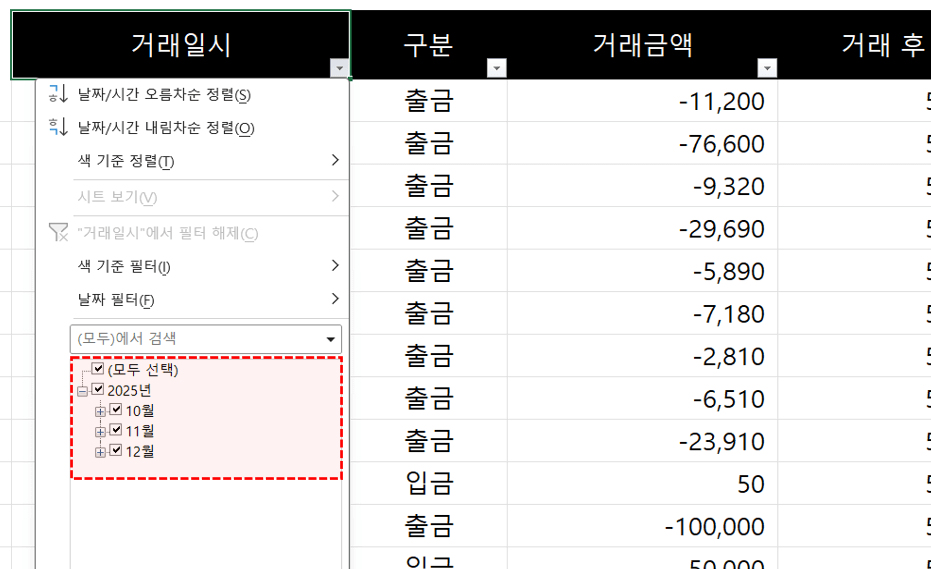The width and height of the screenshot is (931, 569).
Task: Click the funnel icon to clear 거래일시 filter
Action: (x=58, y=233)
